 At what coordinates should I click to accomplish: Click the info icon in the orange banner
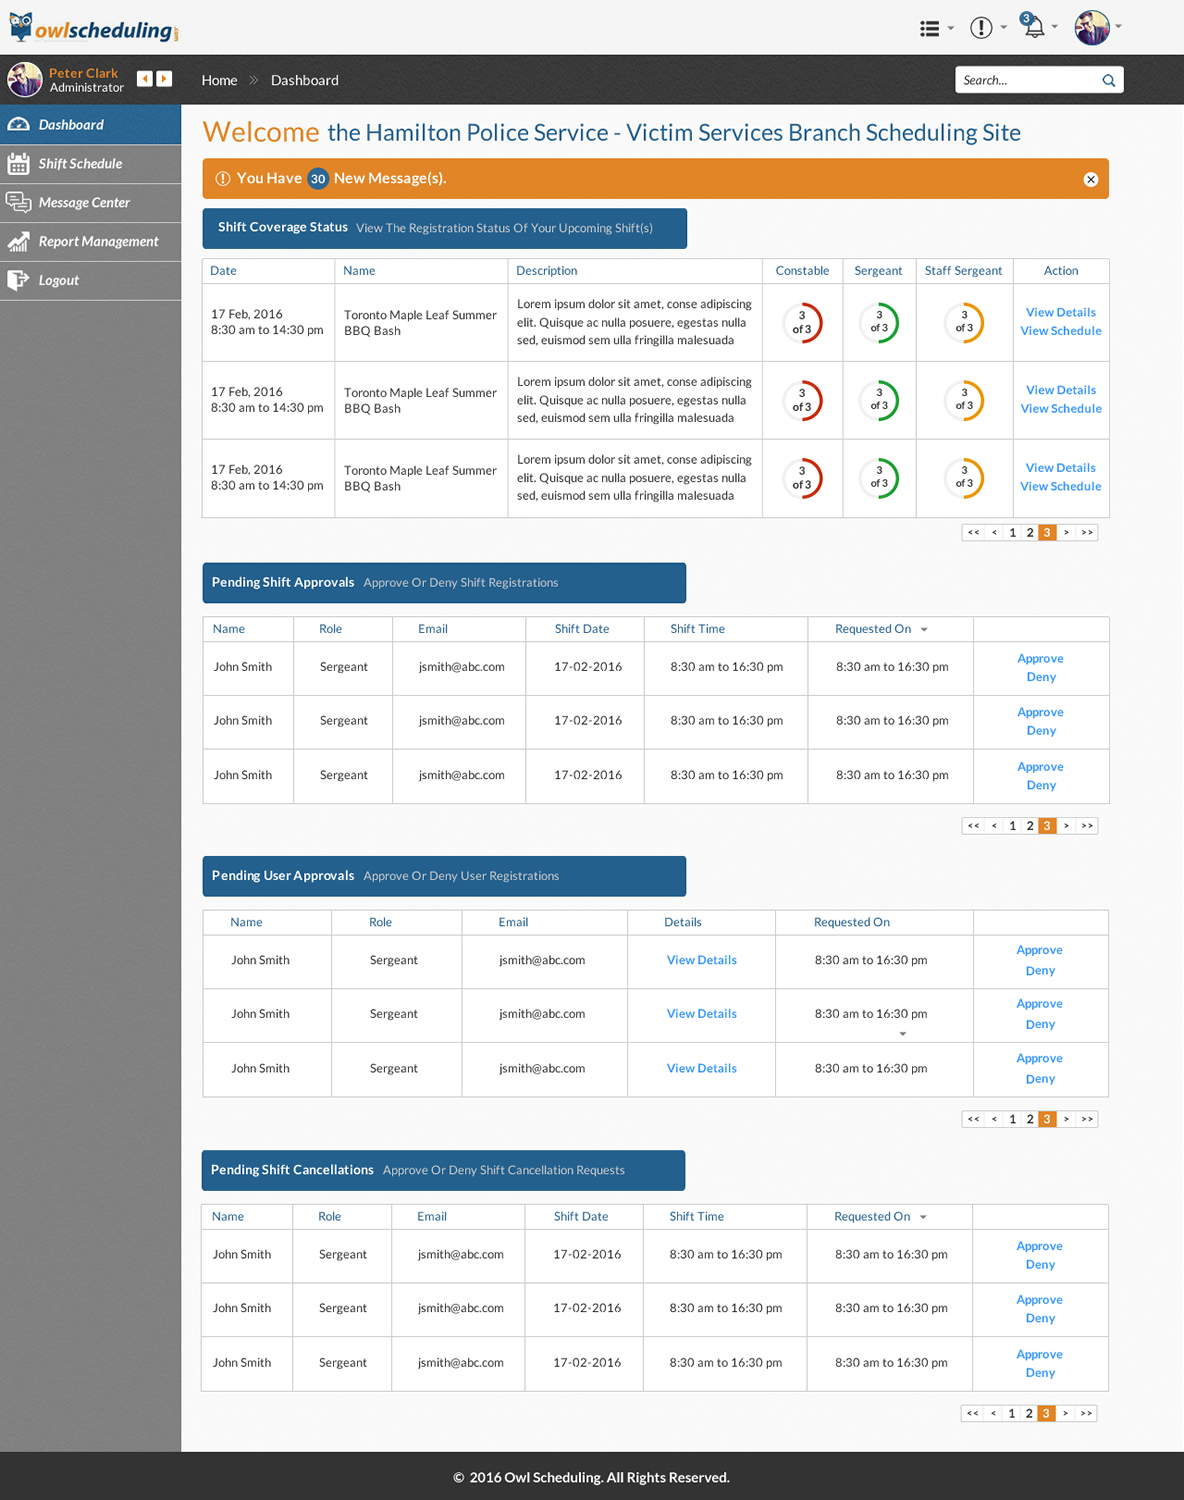pyautogui.click(x=223, y=179)
